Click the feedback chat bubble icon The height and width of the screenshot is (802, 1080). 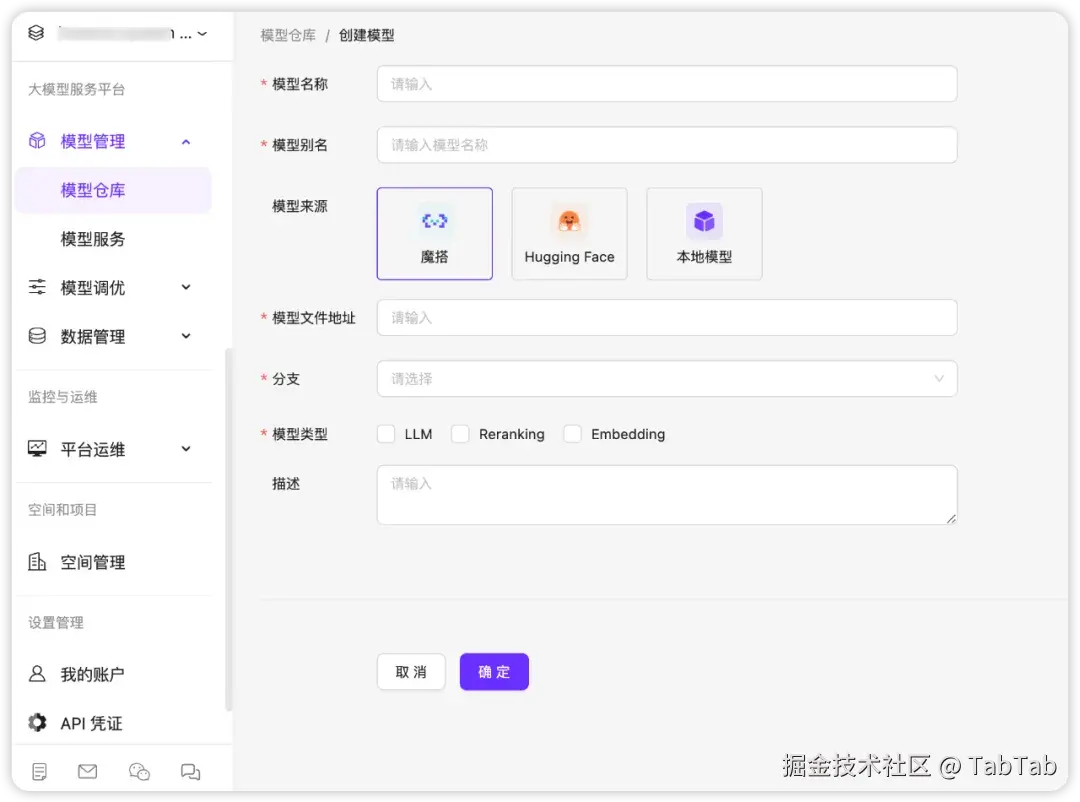point(190,771)
